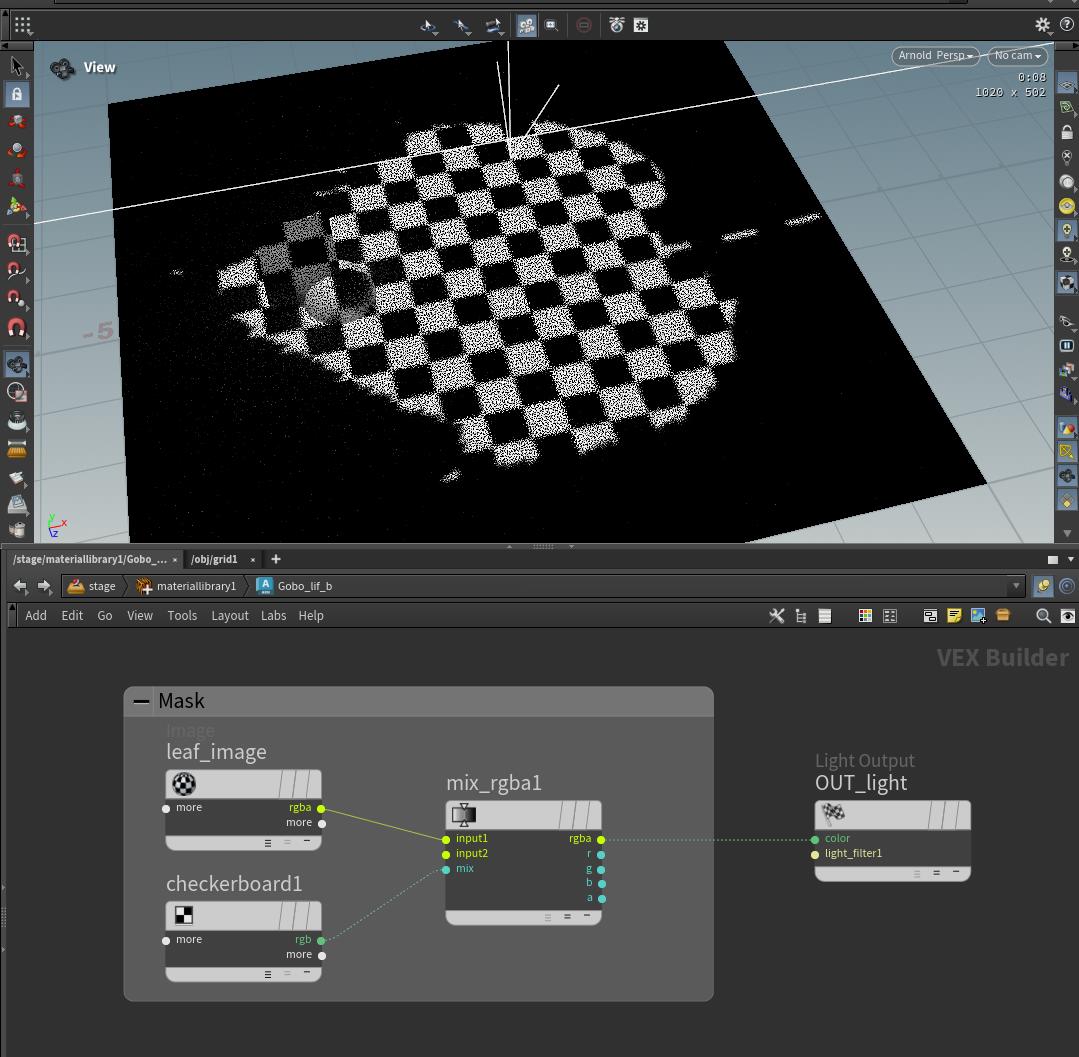Open the Labs menu

click(273, 616)
